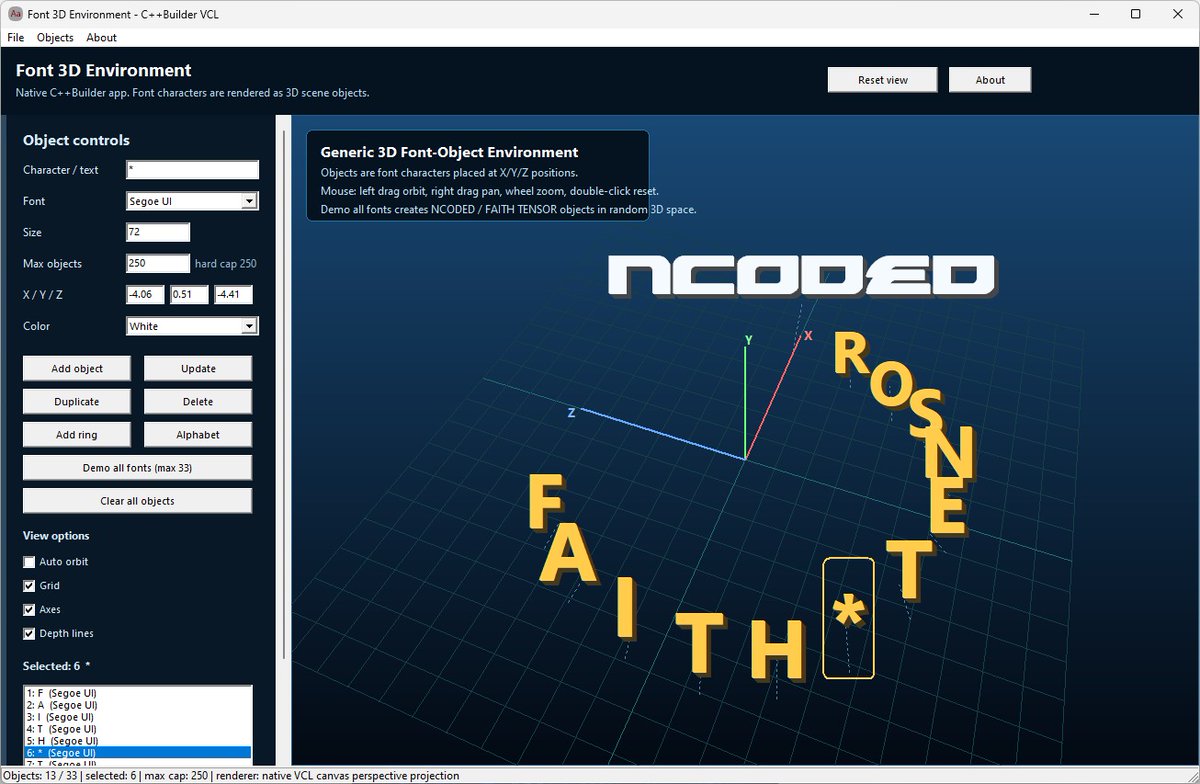Viewport: 1200px width, 784px height.
Task: Select list row '5: H (Segoe UI)'
Action: click(137, 740)
